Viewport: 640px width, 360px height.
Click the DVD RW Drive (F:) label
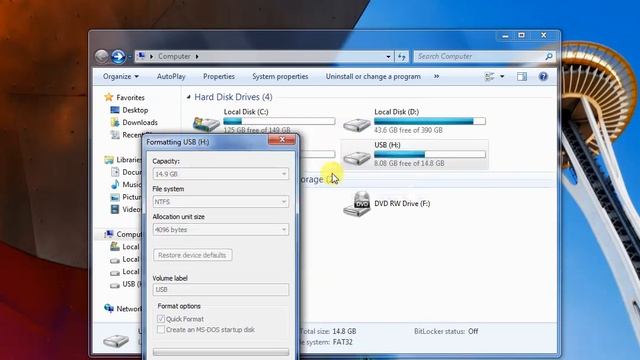[402, 204]
